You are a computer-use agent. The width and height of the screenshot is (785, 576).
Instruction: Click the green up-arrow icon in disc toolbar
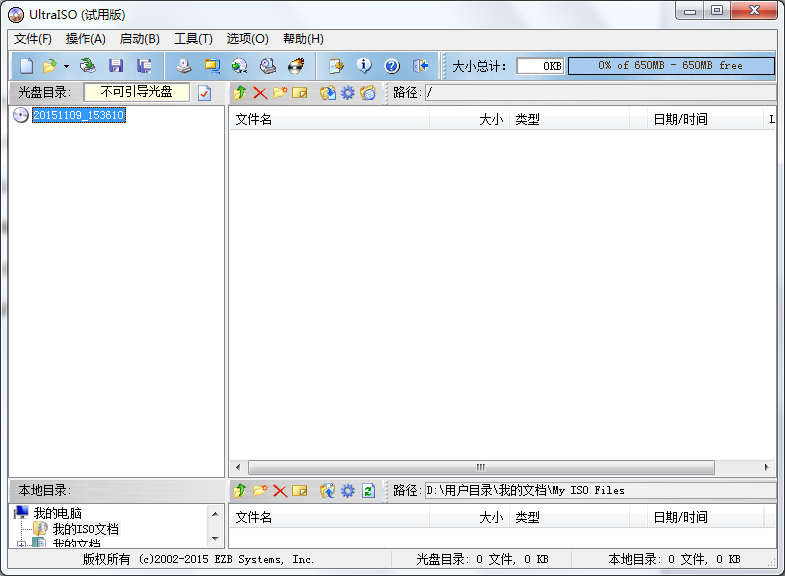click(240, 93)
